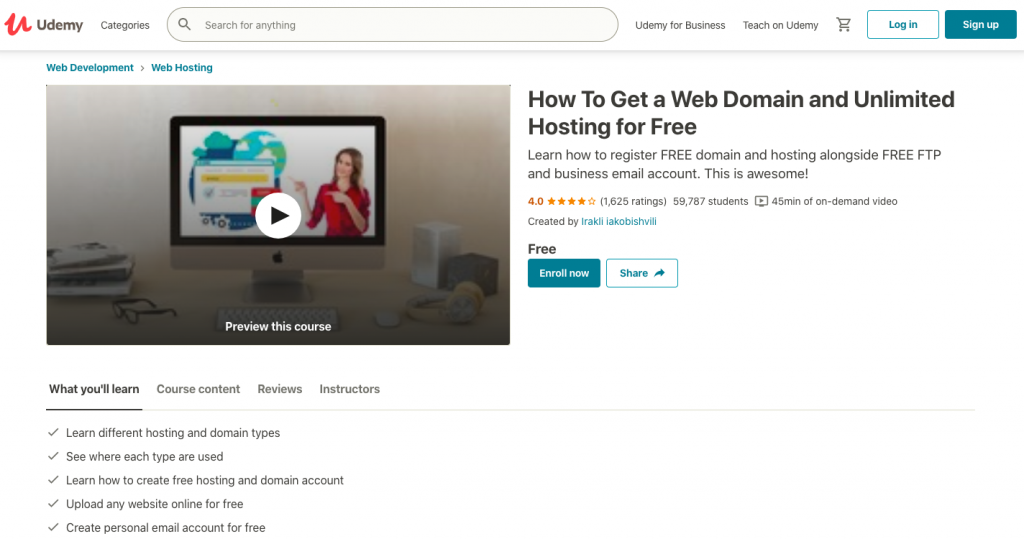Screen dimensions: 1024x539
Task: Click the on-demand video icon
Action: click(x=761, y=201)
